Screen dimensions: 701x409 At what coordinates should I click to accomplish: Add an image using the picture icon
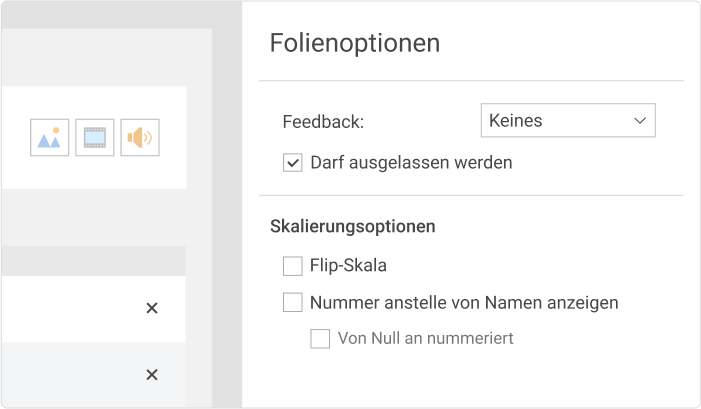[x=50, y=137]
